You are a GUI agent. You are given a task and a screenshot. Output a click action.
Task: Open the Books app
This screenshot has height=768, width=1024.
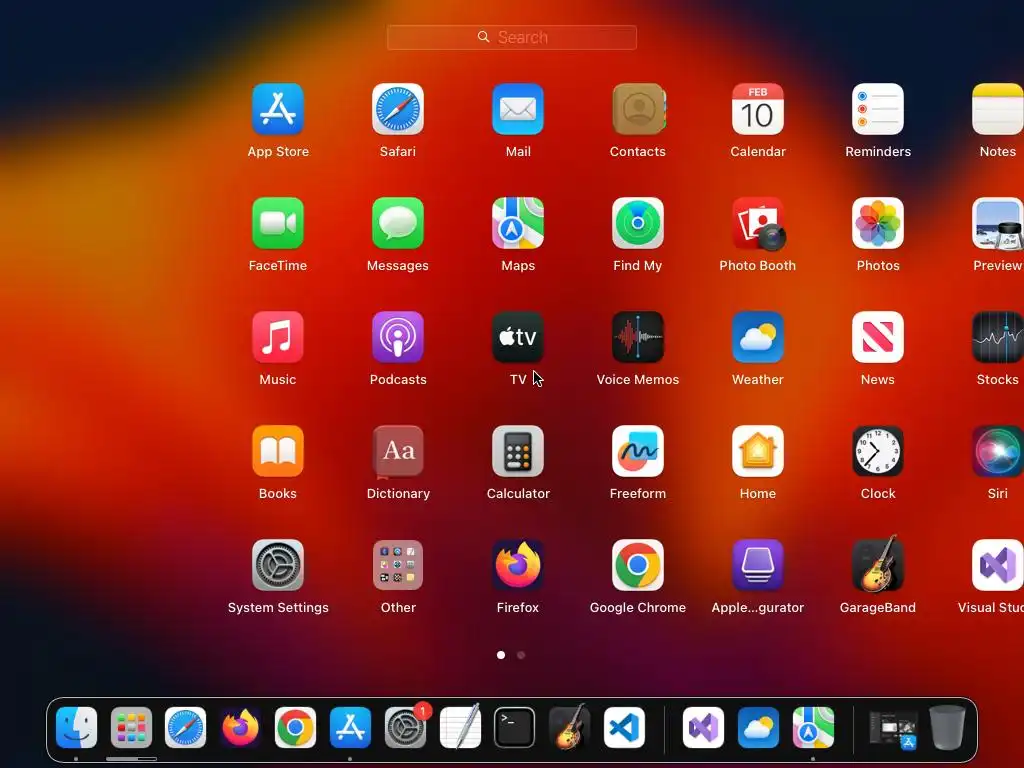point(278,451)
